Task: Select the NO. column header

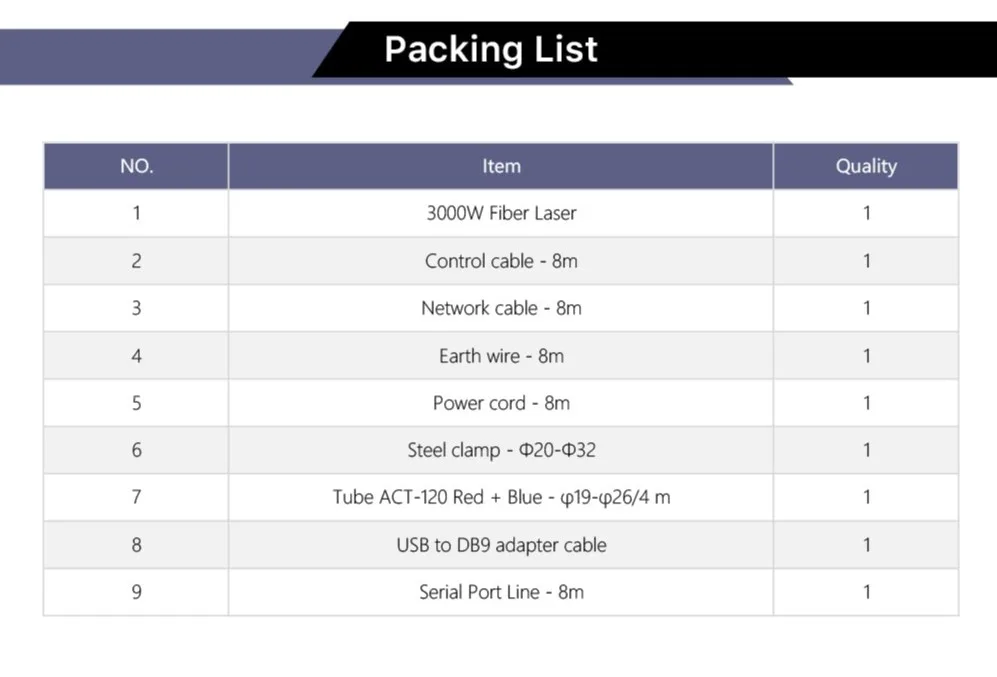Action: point(136,166)
